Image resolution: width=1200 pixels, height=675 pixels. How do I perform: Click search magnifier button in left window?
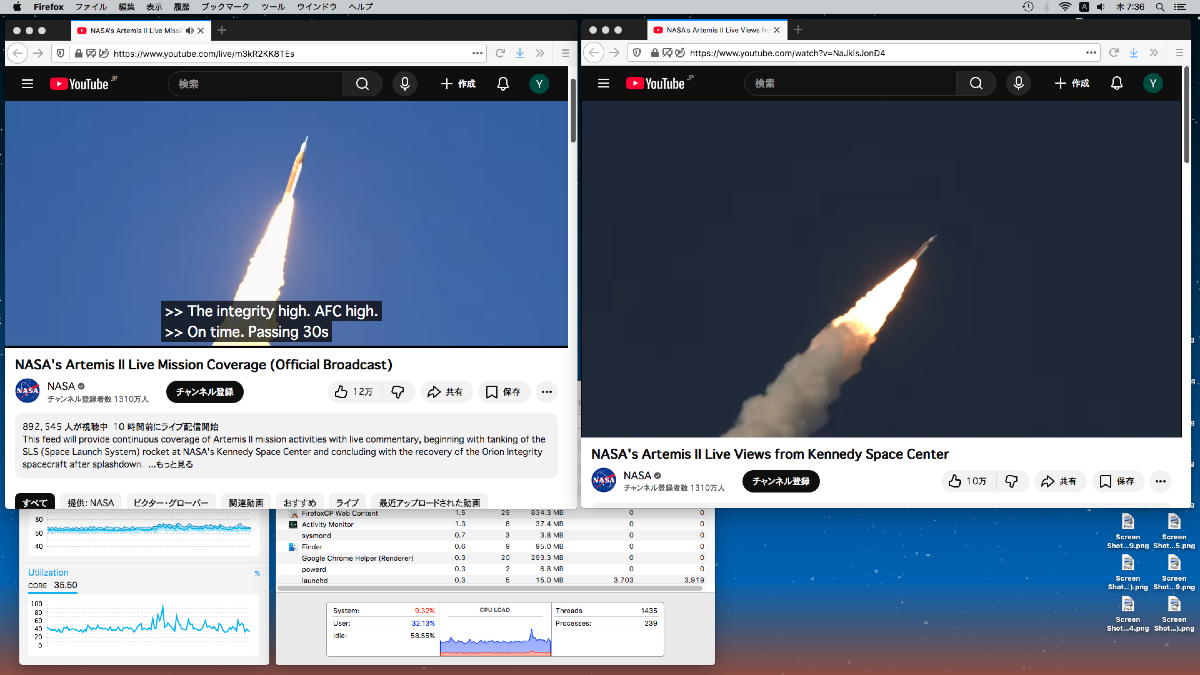click(x=362, y=84)
